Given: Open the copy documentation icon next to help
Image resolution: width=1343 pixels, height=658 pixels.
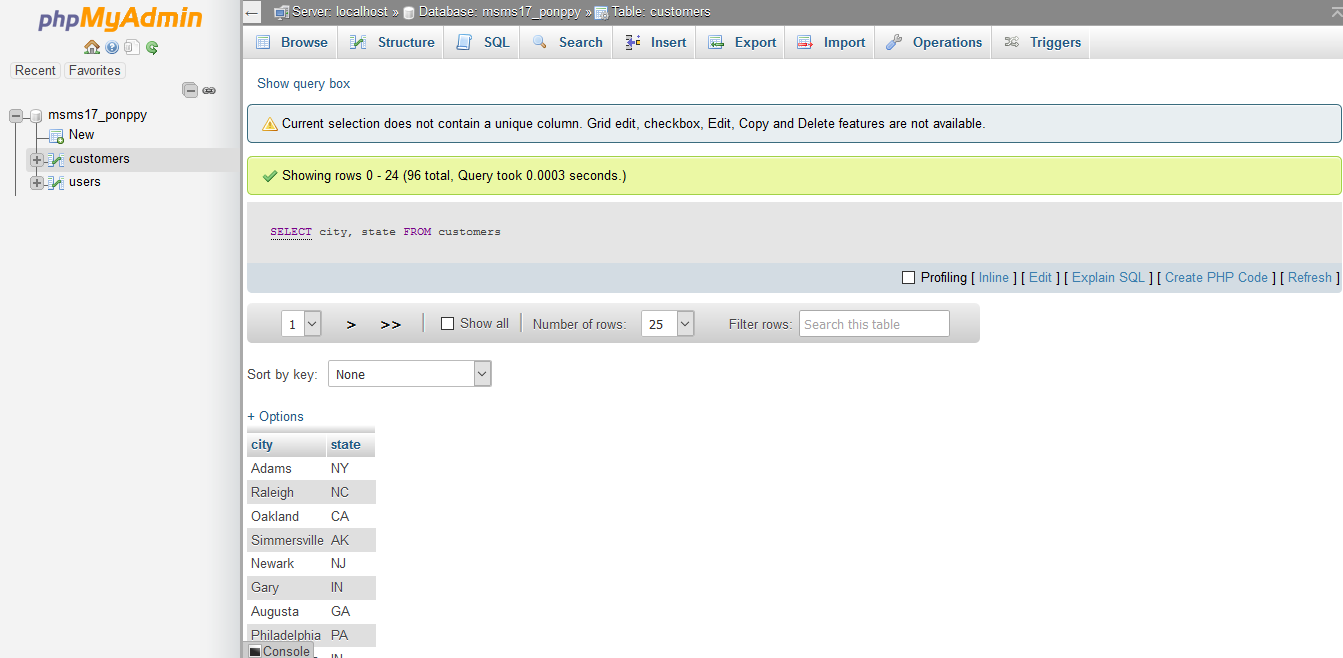Looking at the screenshot, I should (x=132, y=47).
